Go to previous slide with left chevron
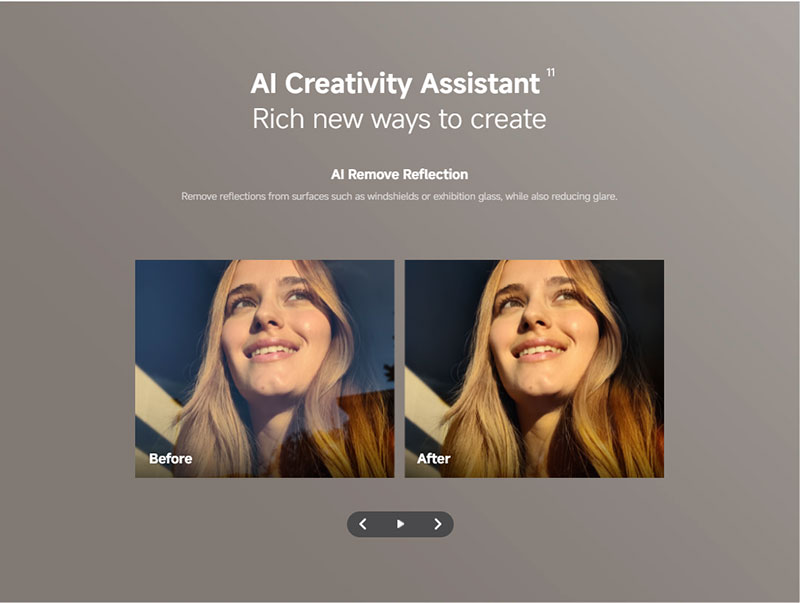This screenshot has height=603, width=800. pyautogui.click(x=363, y=524)
